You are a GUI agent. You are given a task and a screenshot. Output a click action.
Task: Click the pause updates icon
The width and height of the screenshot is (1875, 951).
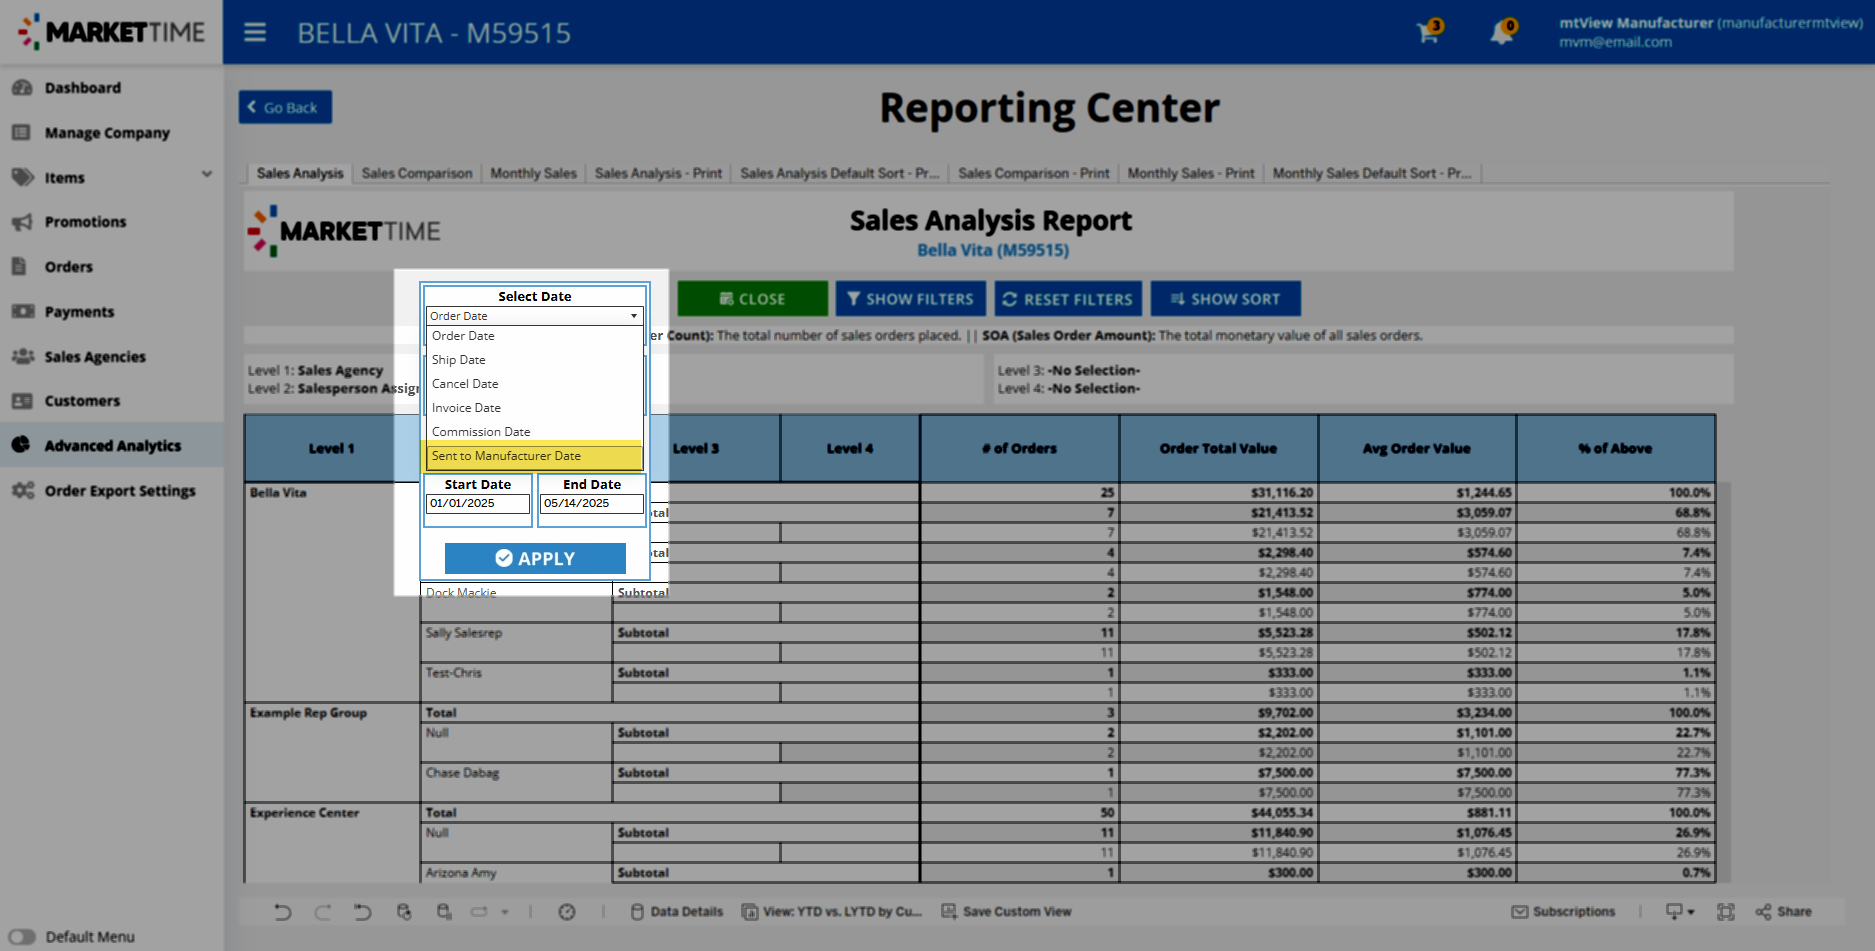444,912
